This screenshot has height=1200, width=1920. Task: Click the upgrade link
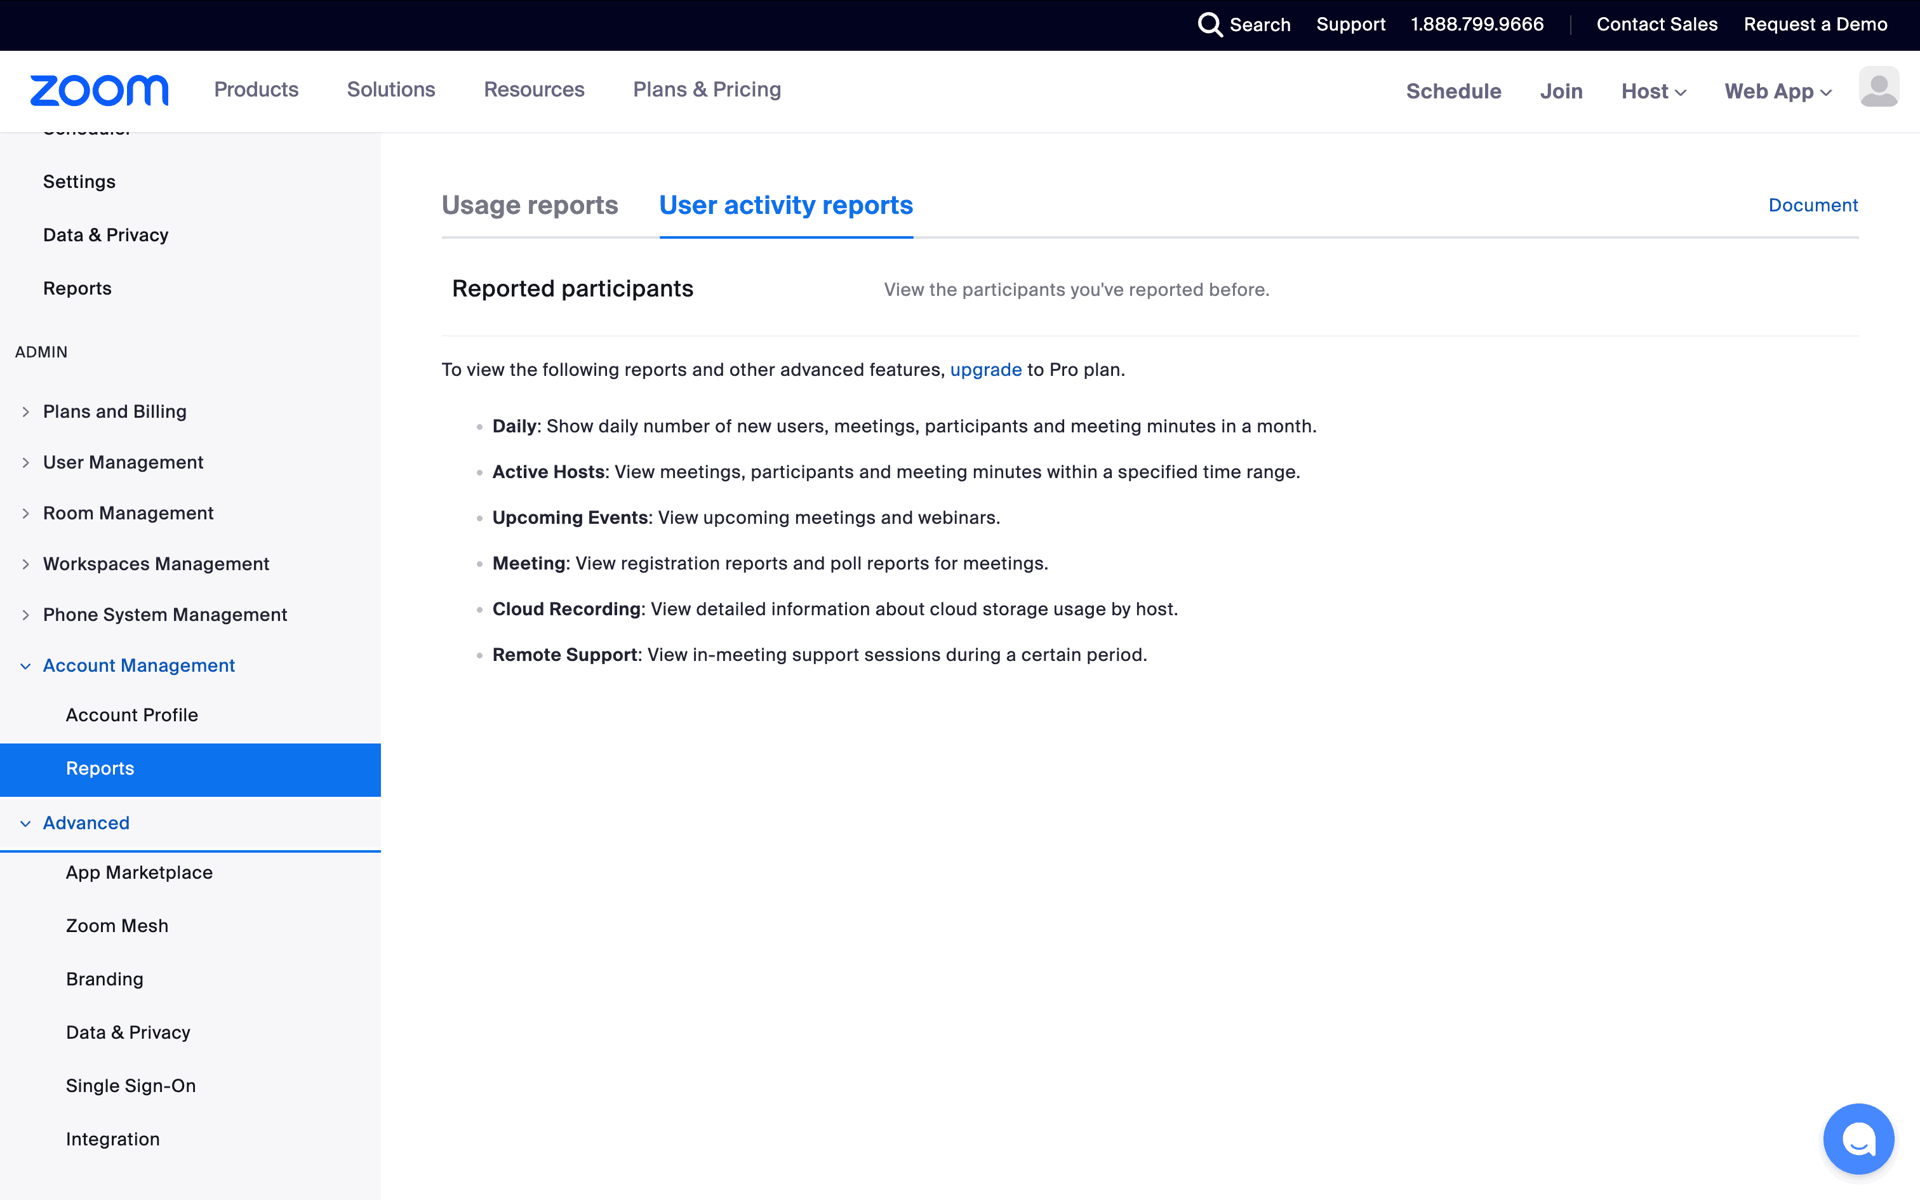pyautogui.click(x=986, y=370)
